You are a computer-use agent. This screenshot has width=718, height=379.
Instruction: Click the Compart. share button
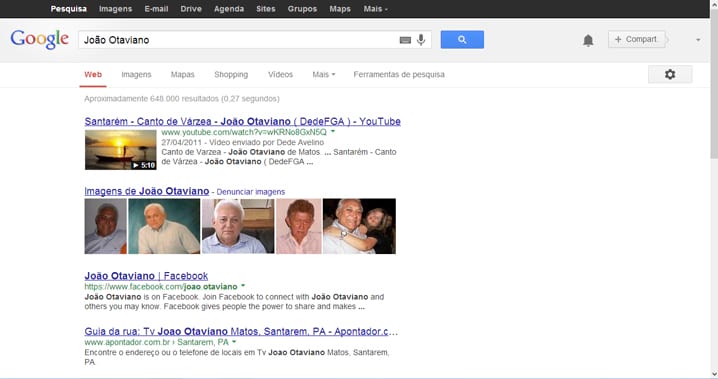pyautogui.click(x=637, y=39)
